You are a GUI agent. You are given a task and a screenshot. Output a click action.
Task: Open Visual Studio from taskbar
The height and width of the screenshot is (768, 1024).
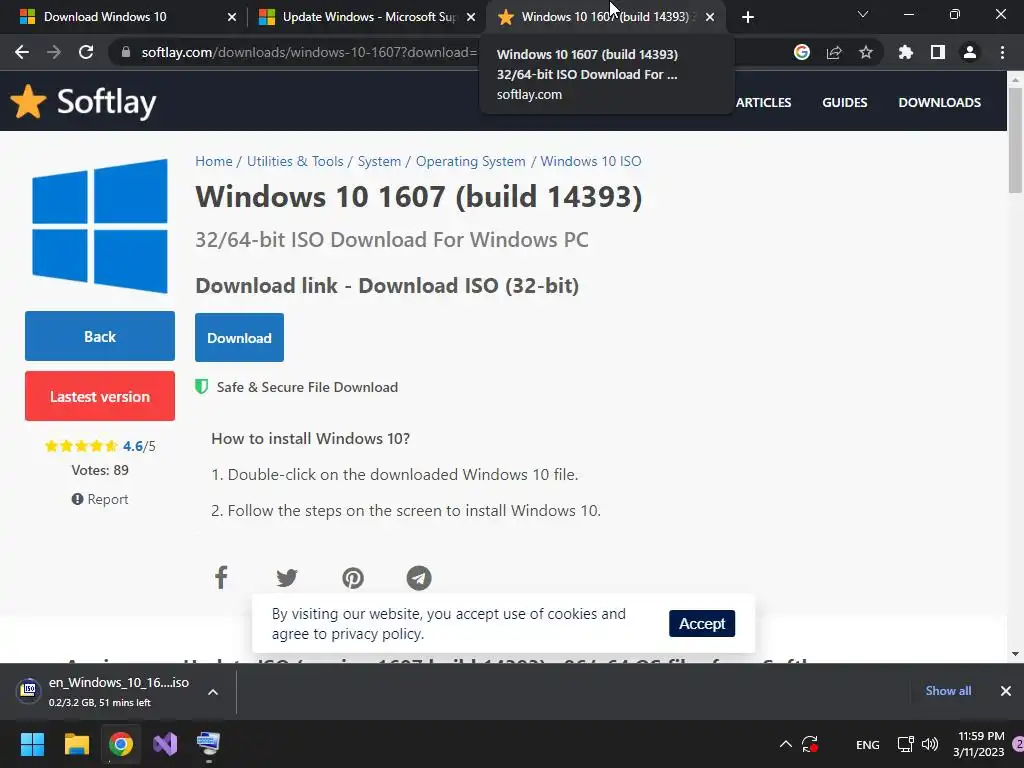coord(165,744)
